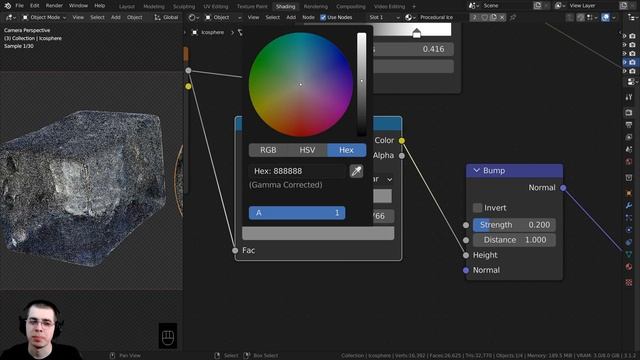This screenshot has width=640, height=360.
Task: Toggle the node editor overlay globe icon
Action: coord(606,18)
